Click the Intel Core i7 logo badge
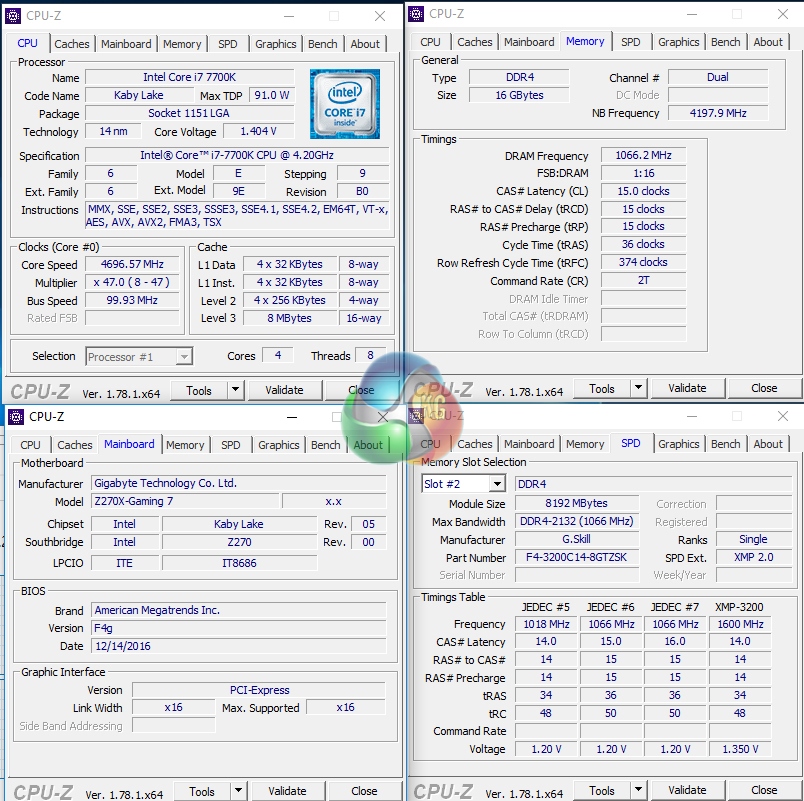 pyautogui.click(x=344, y=104)
